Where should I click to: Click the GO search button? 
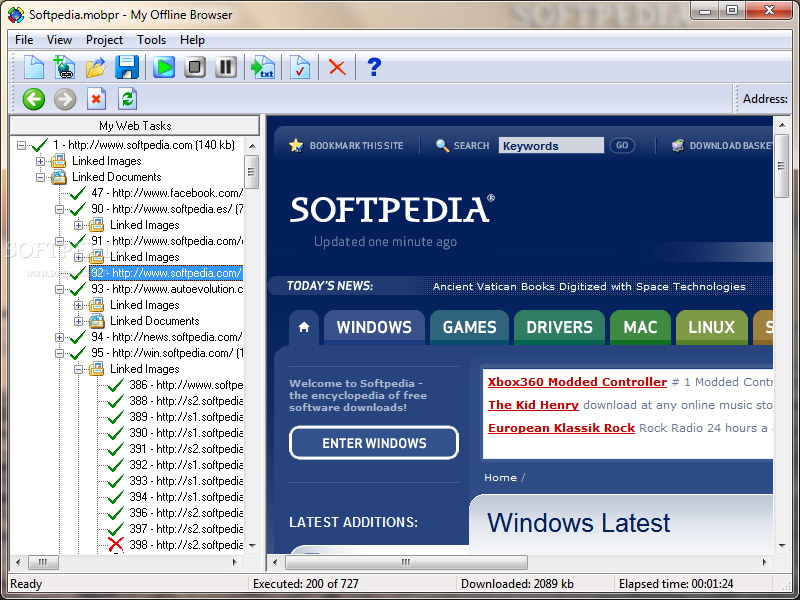pos(622,145)
